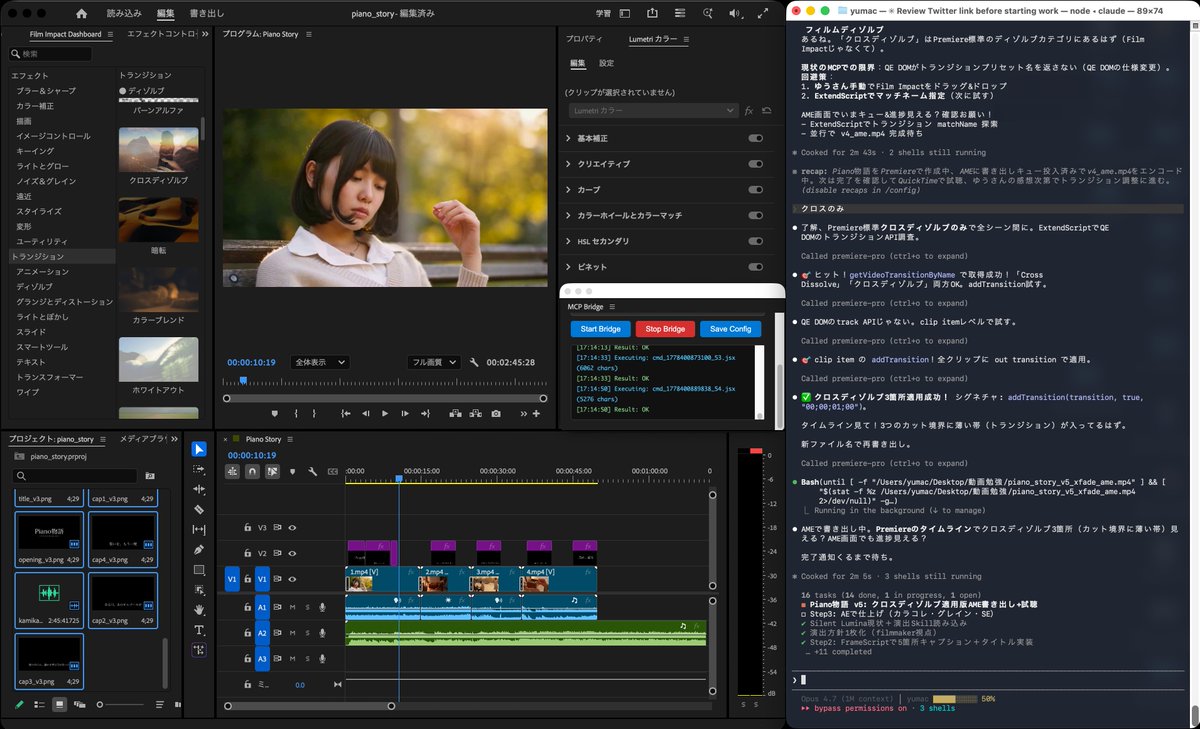Toggle V2 track output eye
This screenshot has width=1200, height=729.
pos(293,553)
